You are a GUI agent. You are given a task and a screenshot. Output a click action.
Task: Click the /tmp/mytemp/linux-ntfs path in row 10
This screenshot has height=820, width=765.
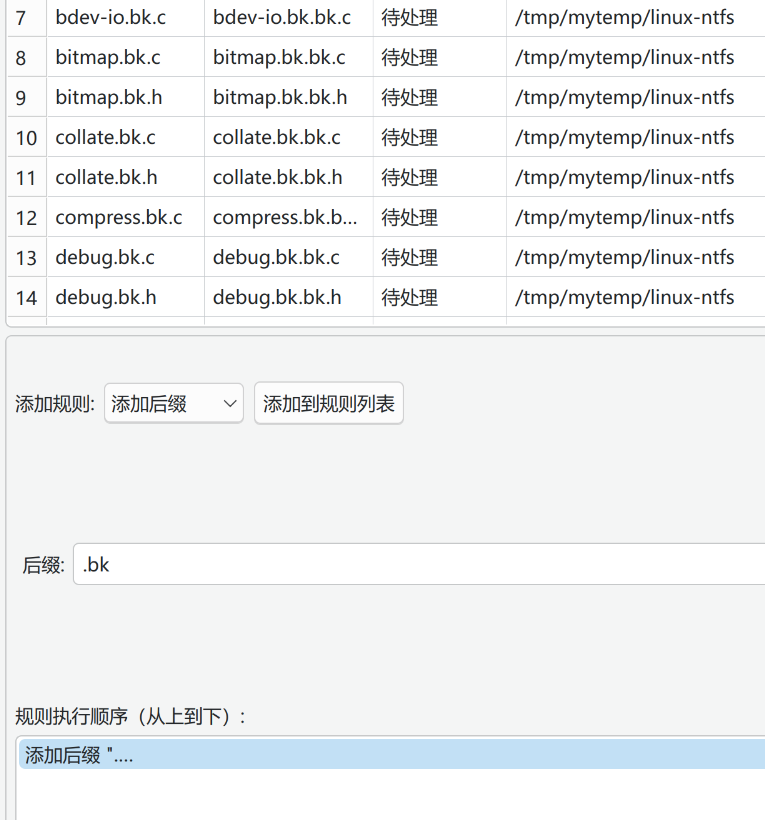coord(636,137)
